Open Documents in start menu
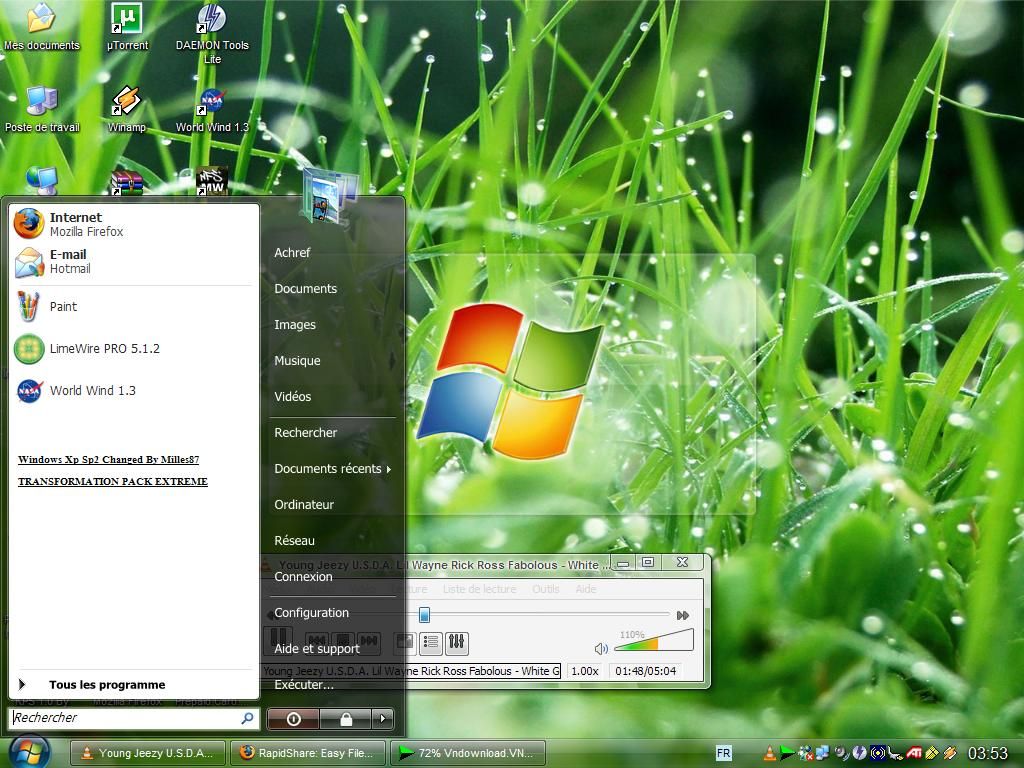The image size is (1024, 768). coord(306,288)
